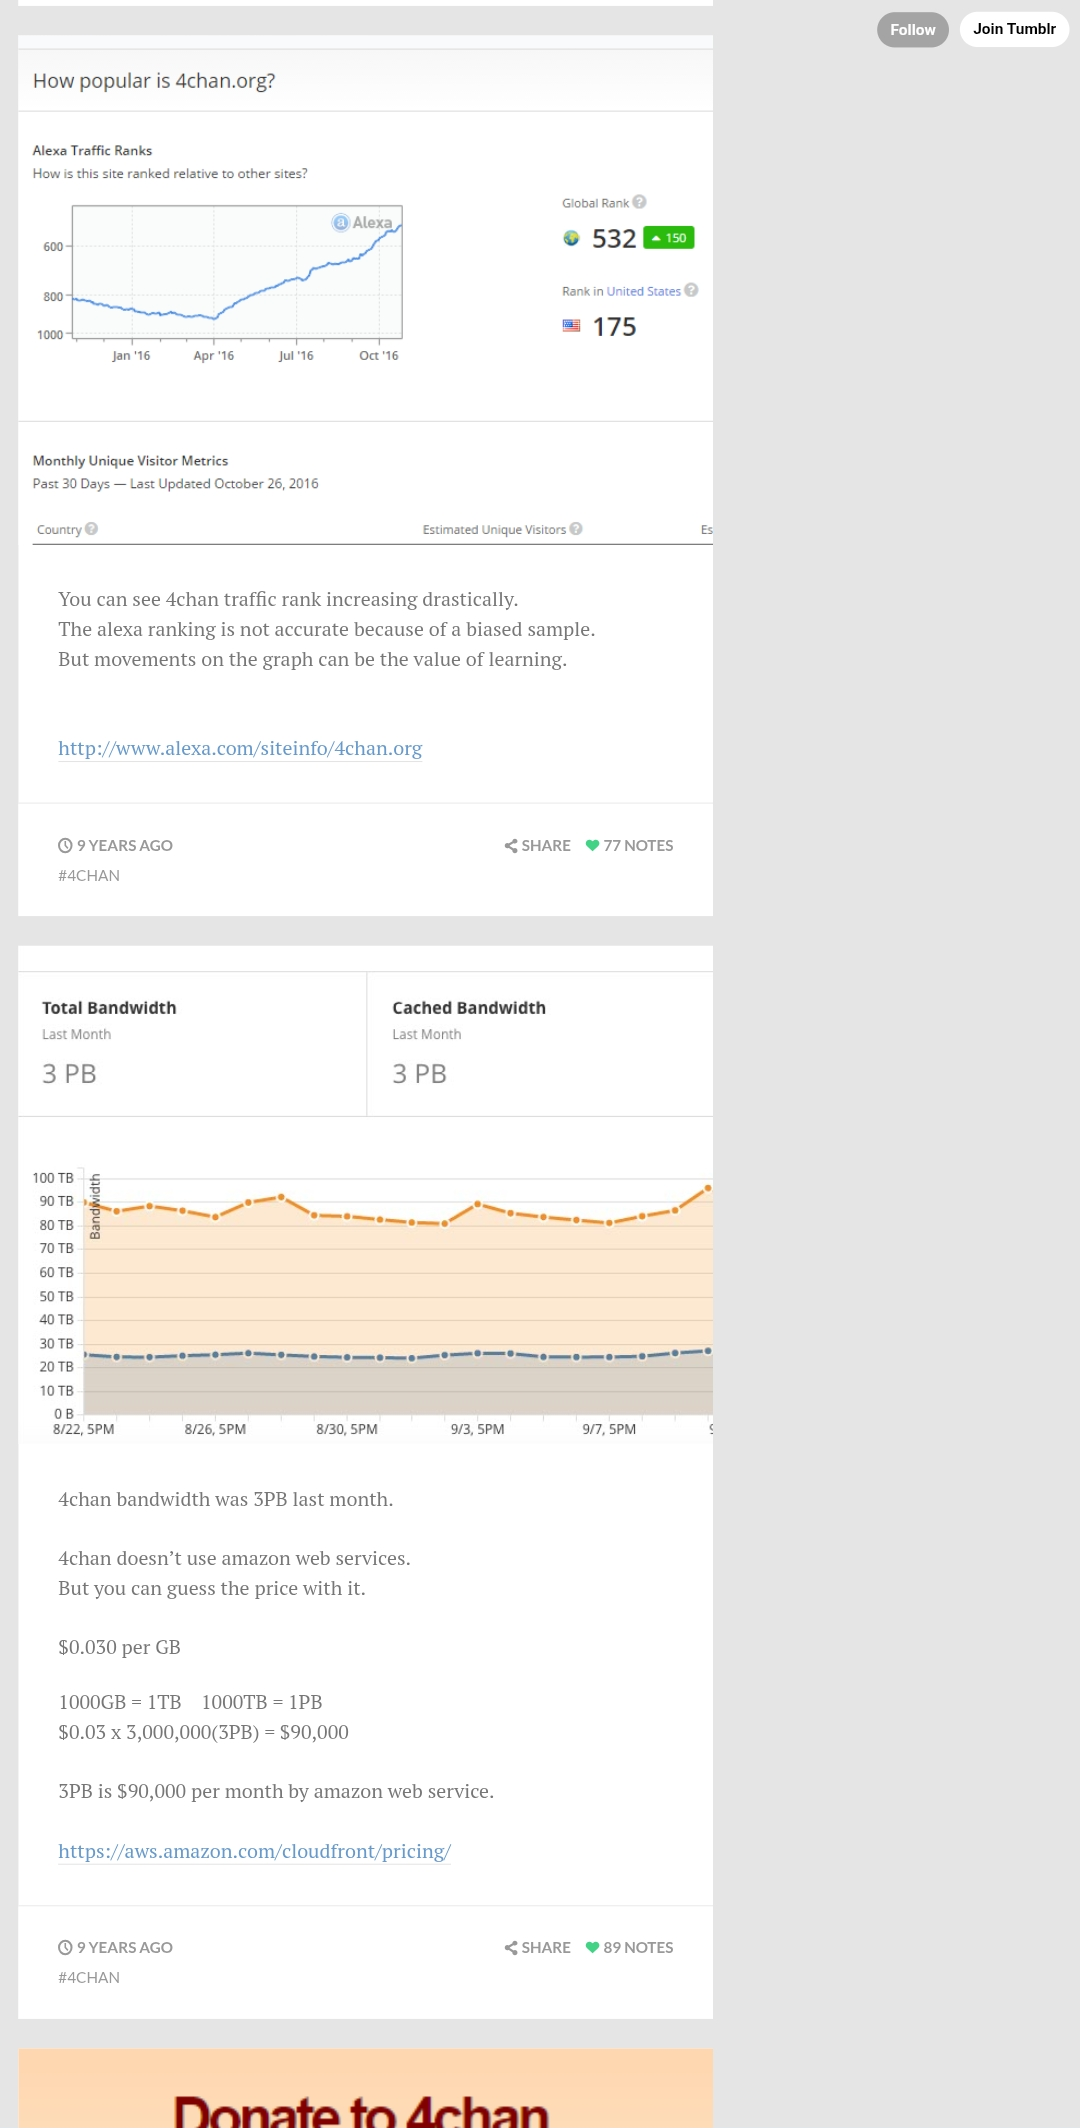Viewport: 1080px width, 2128px height.
Task: Click the '4chan bandwidth was 3PB last month.' line
Action: point(225,1499)
